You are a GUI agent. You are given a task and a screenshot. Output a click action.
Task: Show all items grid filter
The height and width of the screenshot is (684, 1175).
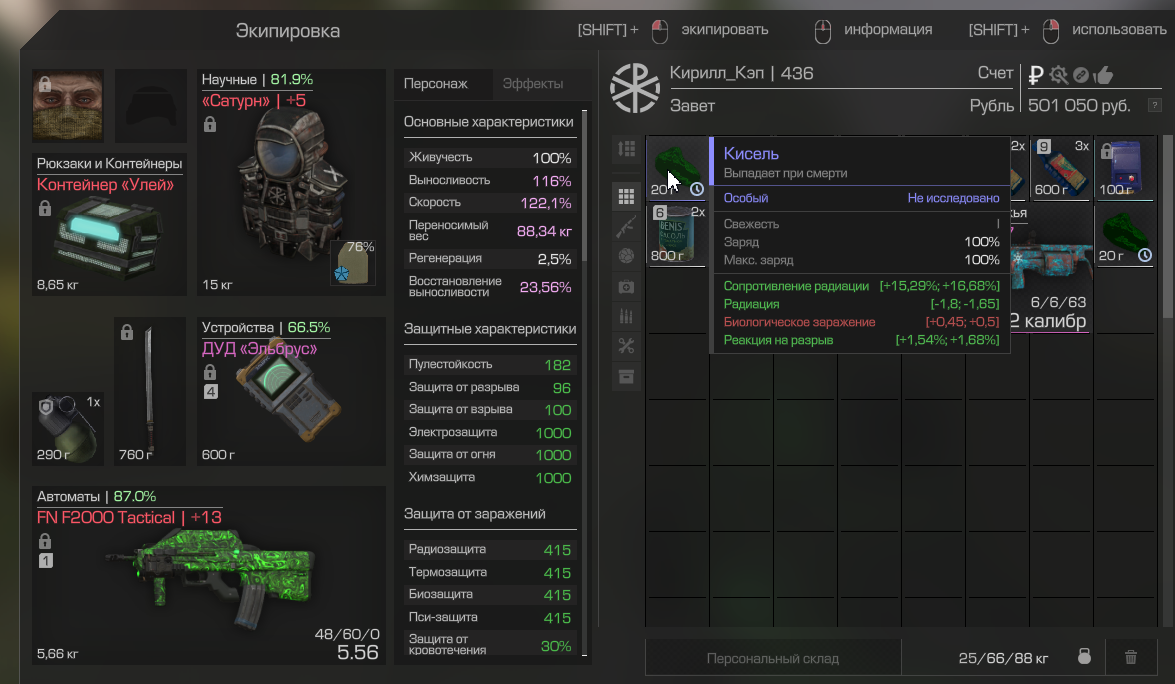(626, 197)
